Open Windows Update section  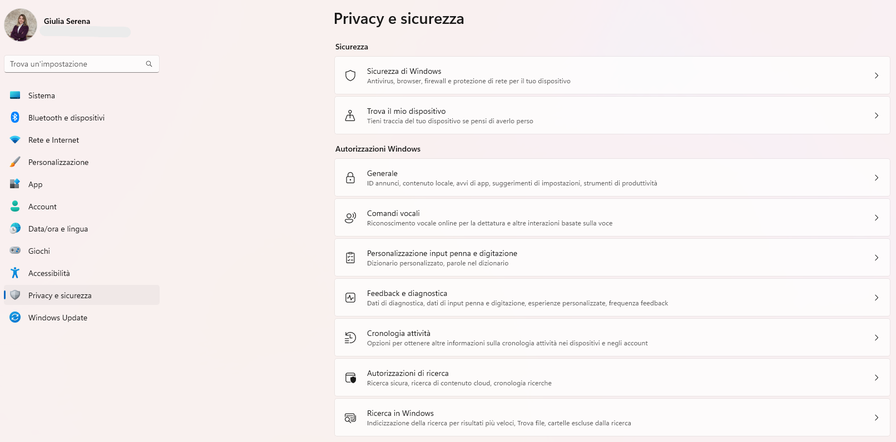57,318
